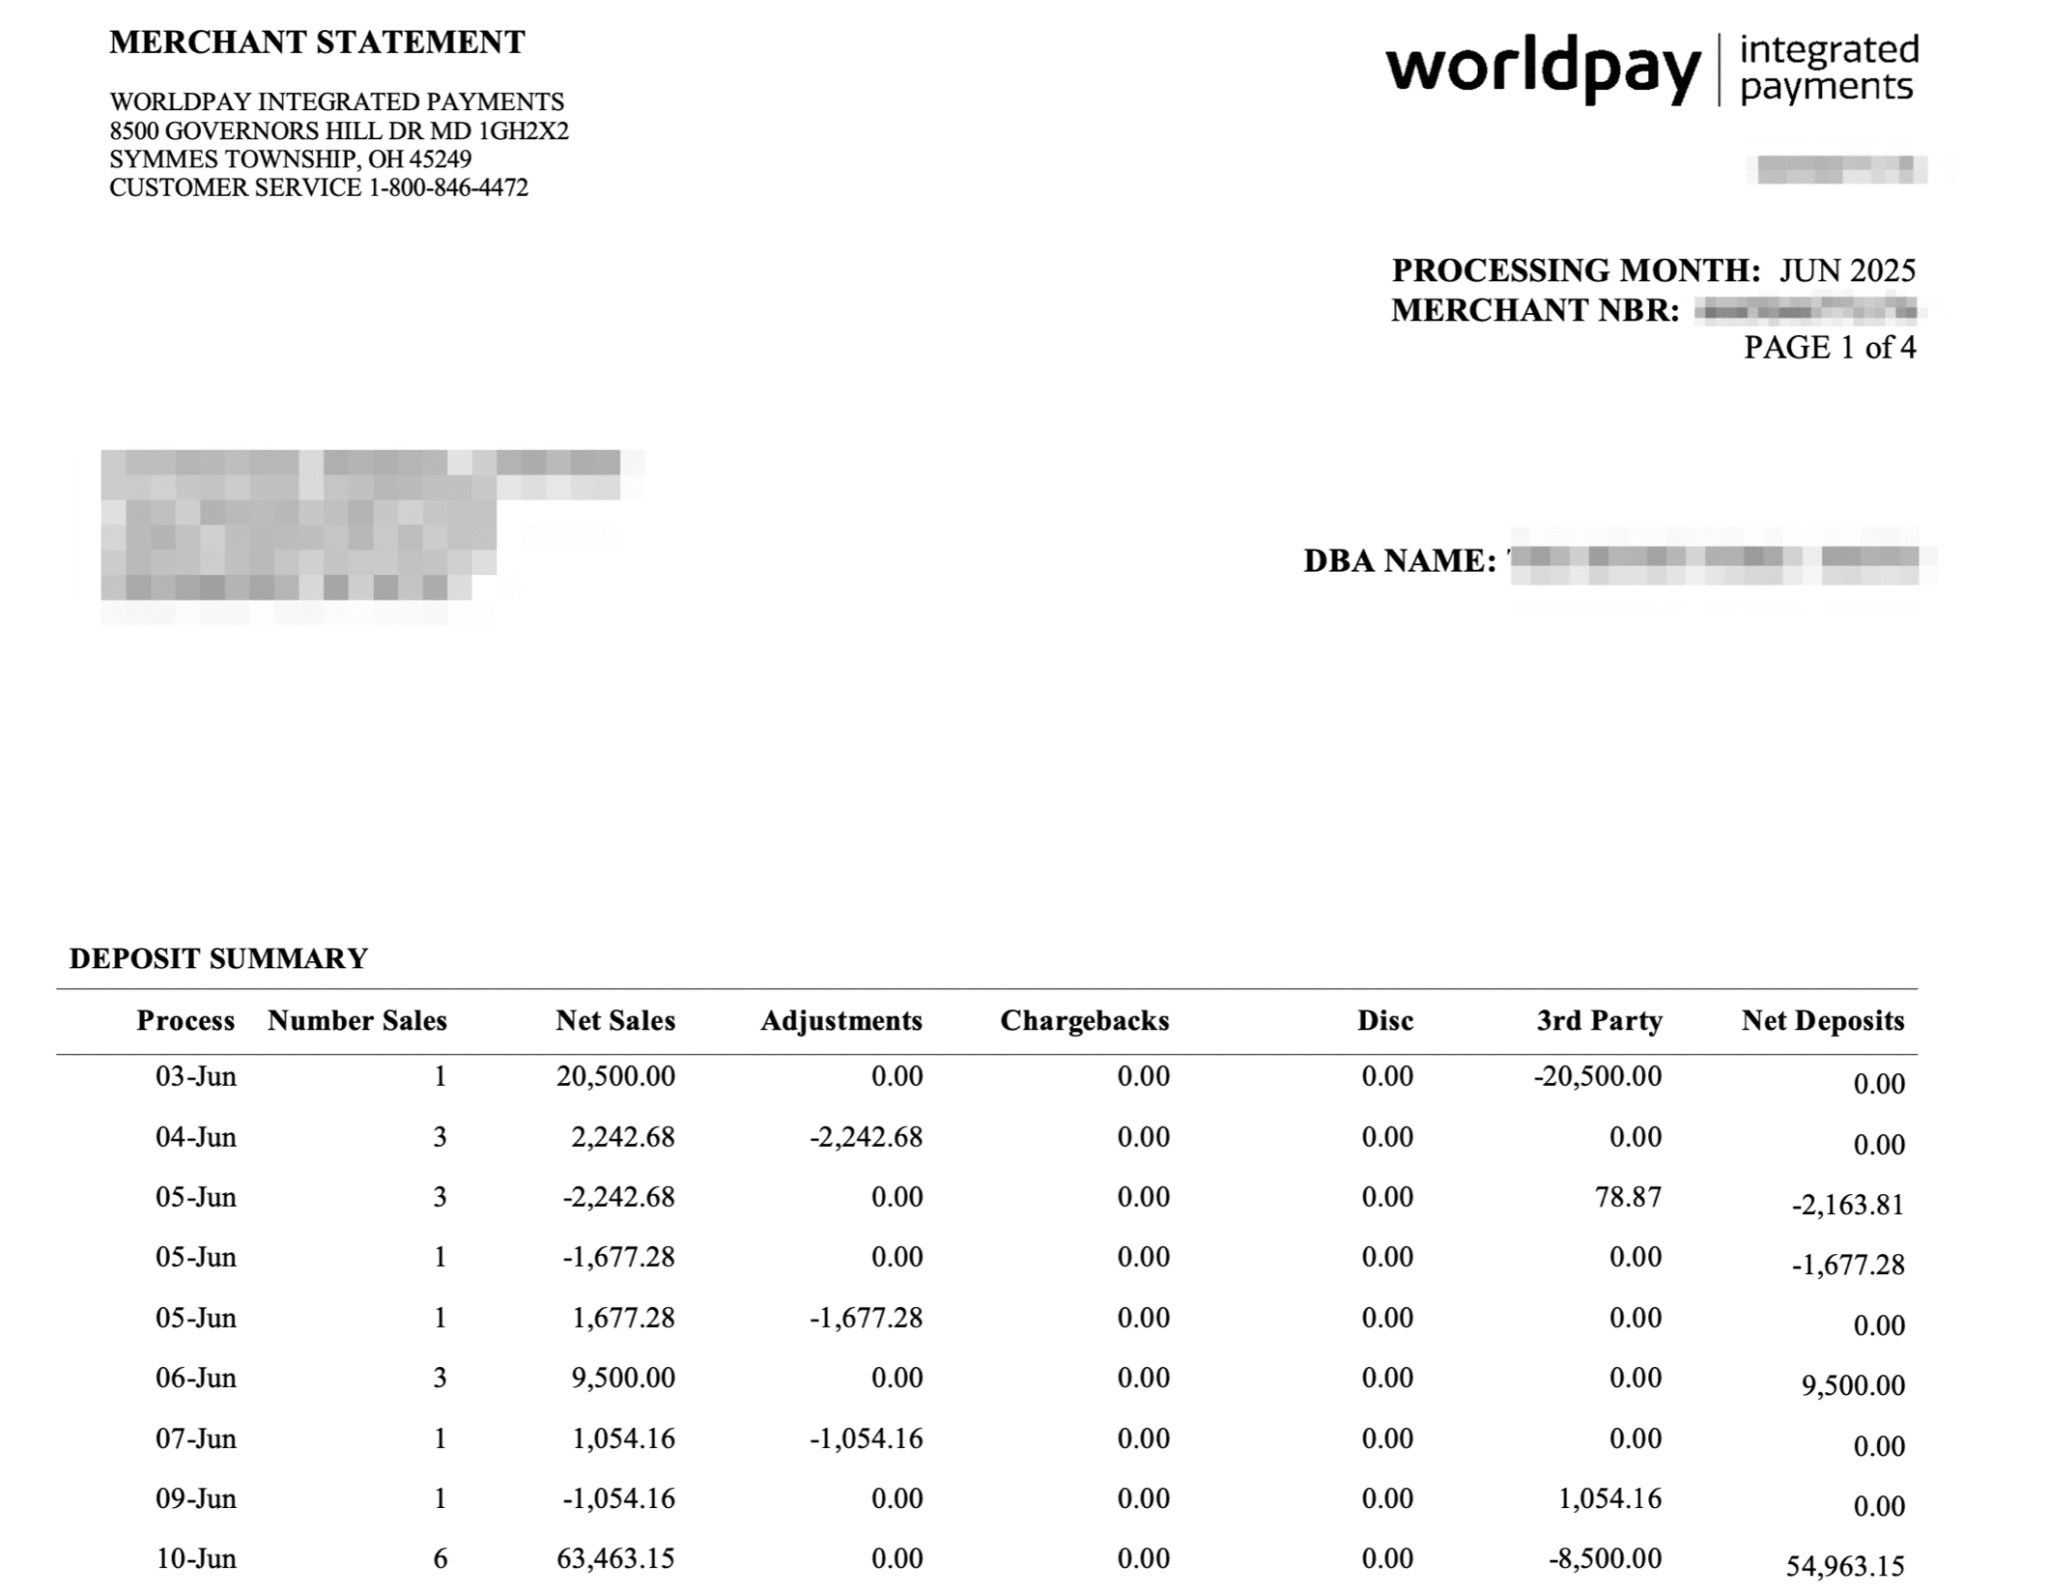Image resolution: width=2048 pixels, height=1594 pixels.
Task: Click the Net Sales column header
Action: [x=616, y=1021]
